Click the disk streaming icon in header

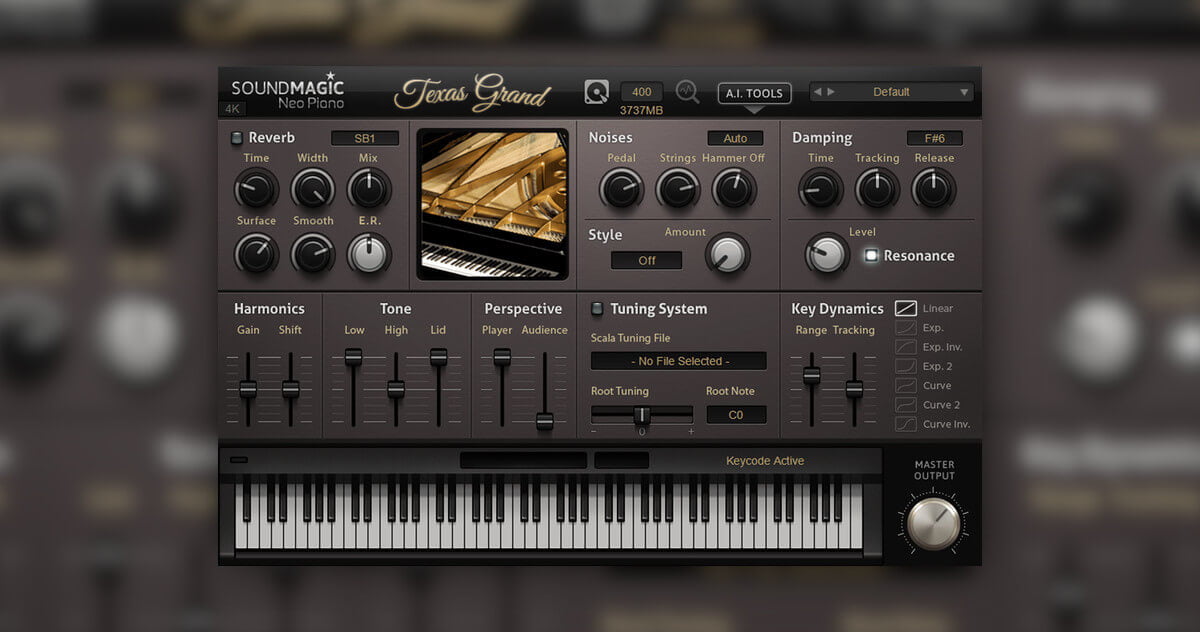pos(596,92)
